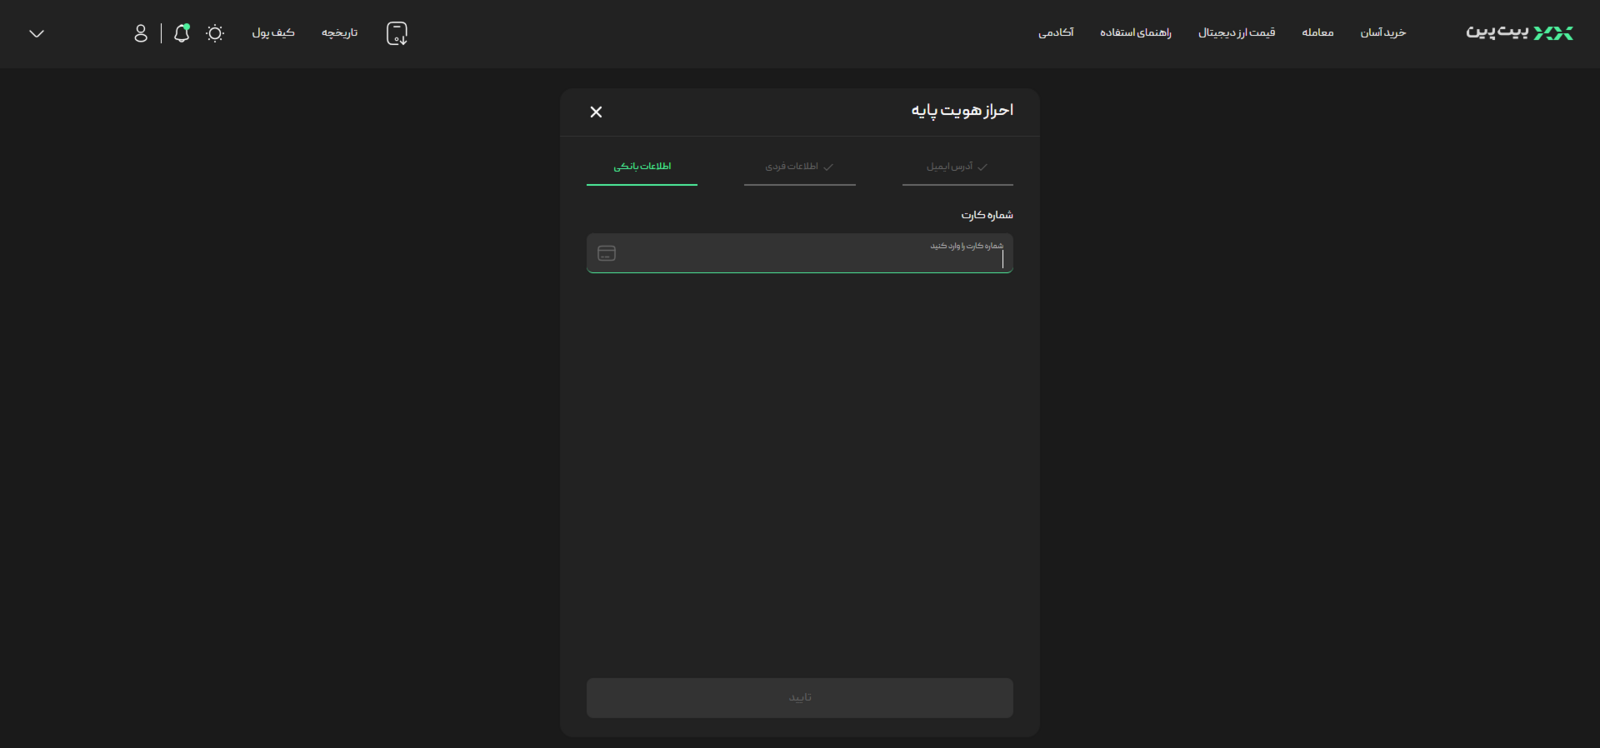Visit the آکادمی link
Image resolution: width=1600 pixels, height=748 pixels.
point(1056,33)
